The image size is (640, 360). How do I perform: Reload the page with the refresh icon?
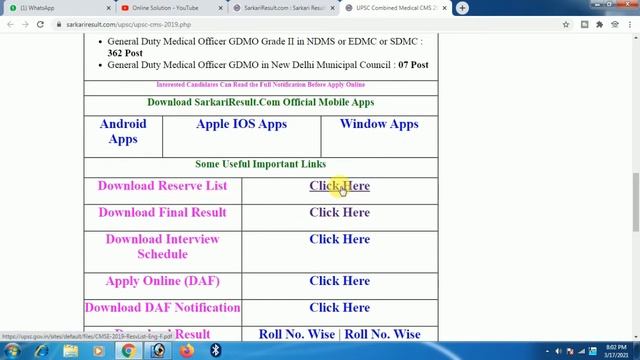coord(40,24)
